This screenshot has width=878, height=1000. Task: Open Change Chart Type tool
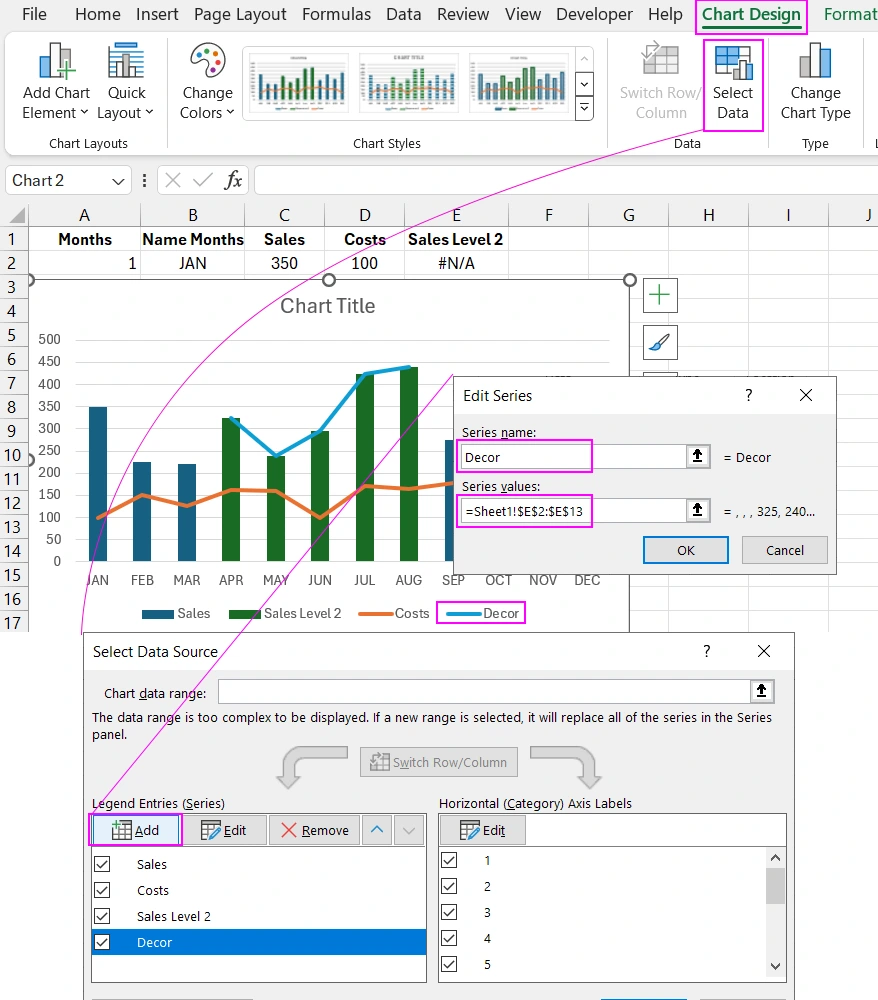pyautogui.click(x=815, y=63)
